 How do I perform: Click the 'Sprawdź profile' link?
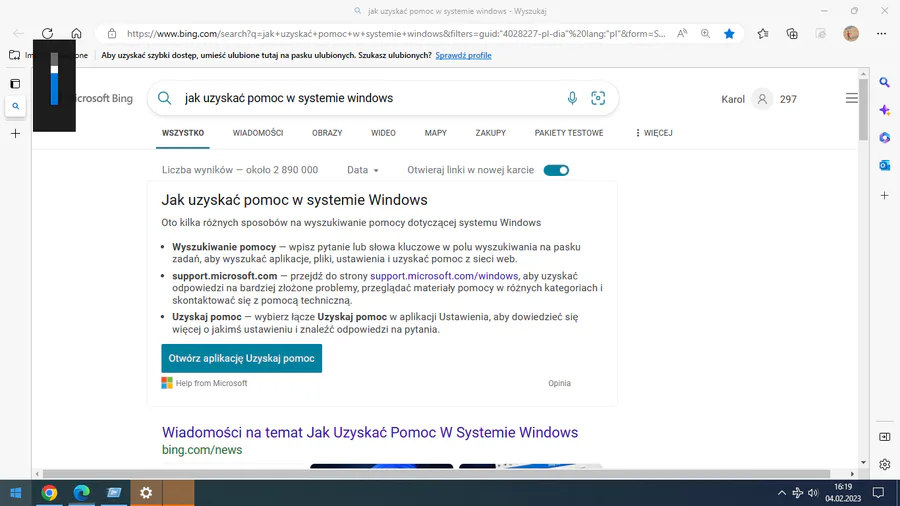[463, 55]
